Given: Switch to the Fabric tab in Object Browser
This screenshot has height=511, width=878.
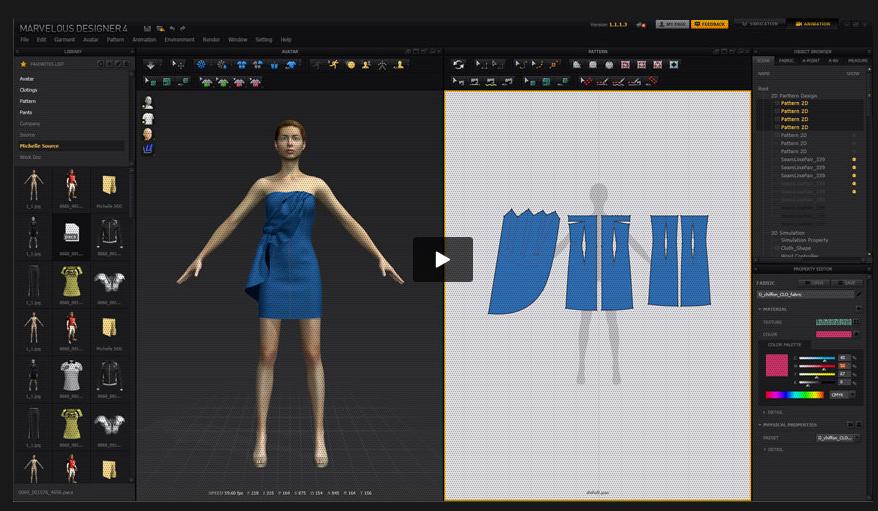Looking at the screenshot, I should (x=786, y=60).
